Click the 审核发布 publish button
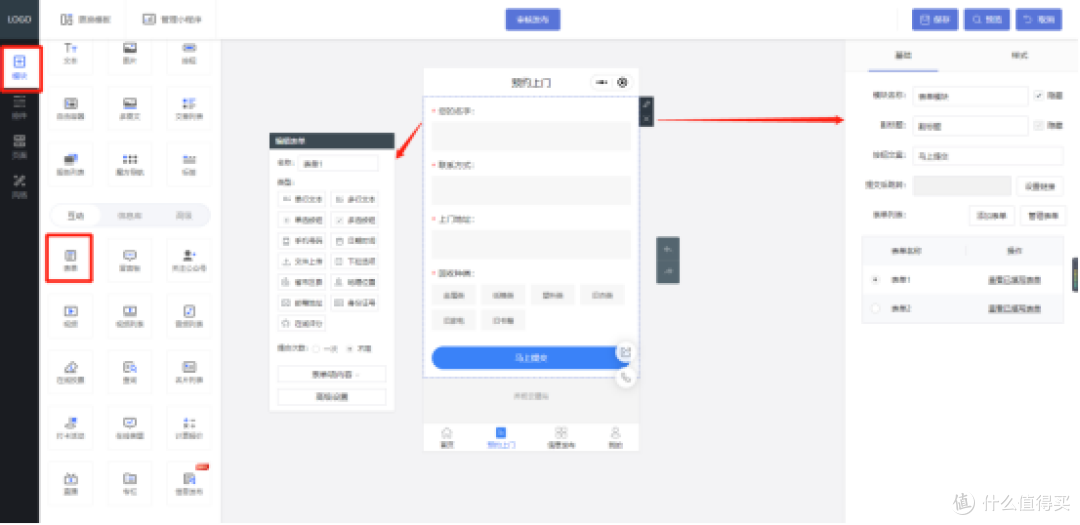The height and width of the screenshot is (525, 1080). [x=532, y=20]
